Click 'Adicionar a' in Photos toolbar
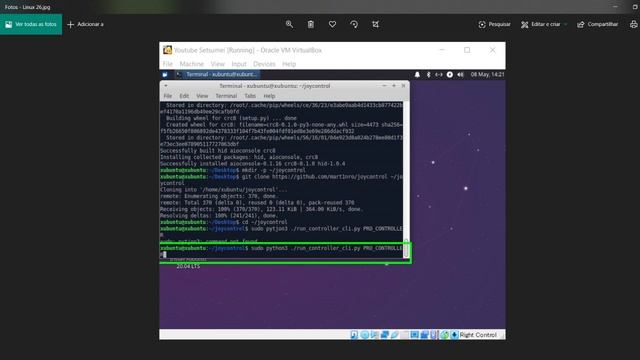Screen dimensions: 640x360 pos(85,24)
